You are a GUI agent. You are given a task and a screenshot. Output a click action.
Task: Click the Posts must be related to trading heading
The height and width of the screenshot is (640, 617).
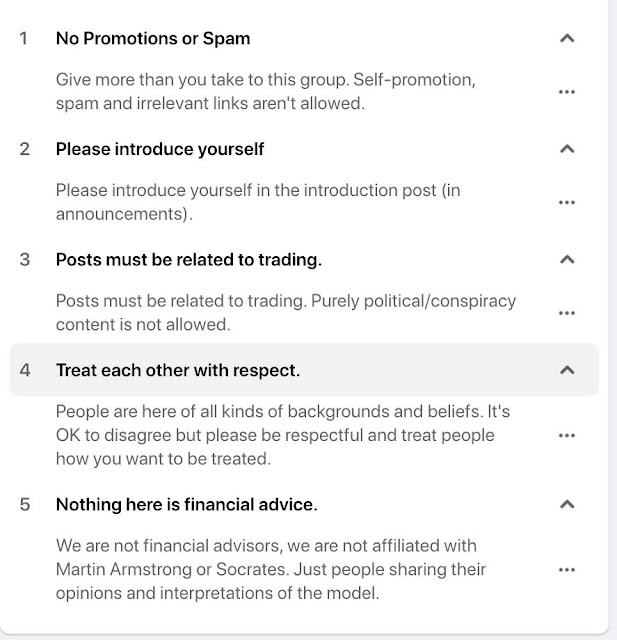click(x=189, y=259)
